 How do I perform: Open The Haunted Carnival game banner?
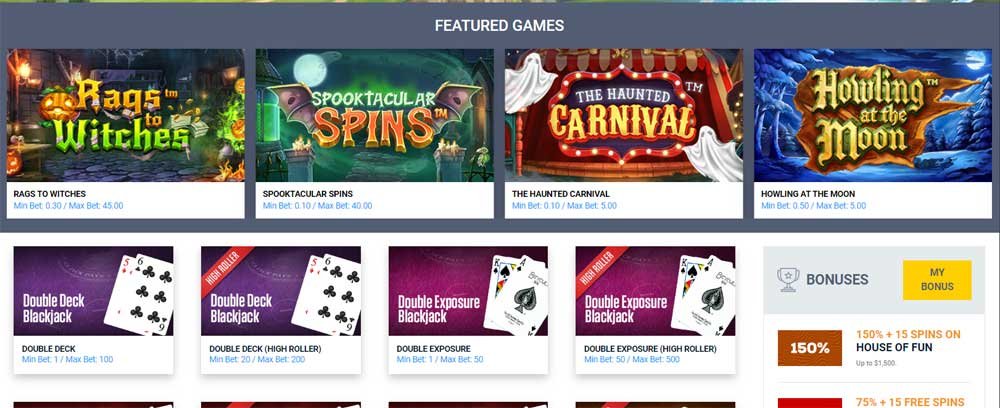tap(624, 115)
